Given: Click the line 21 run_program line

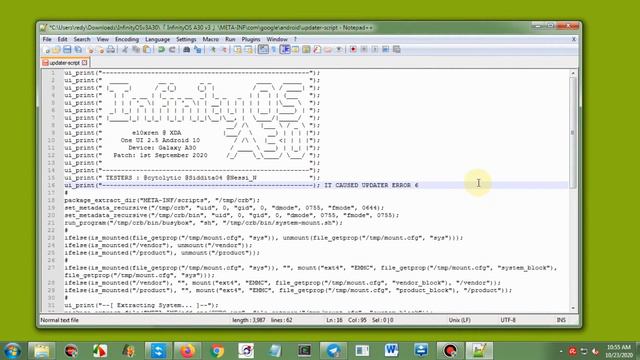Looking at the screenshot, I should tap(203, 223).
